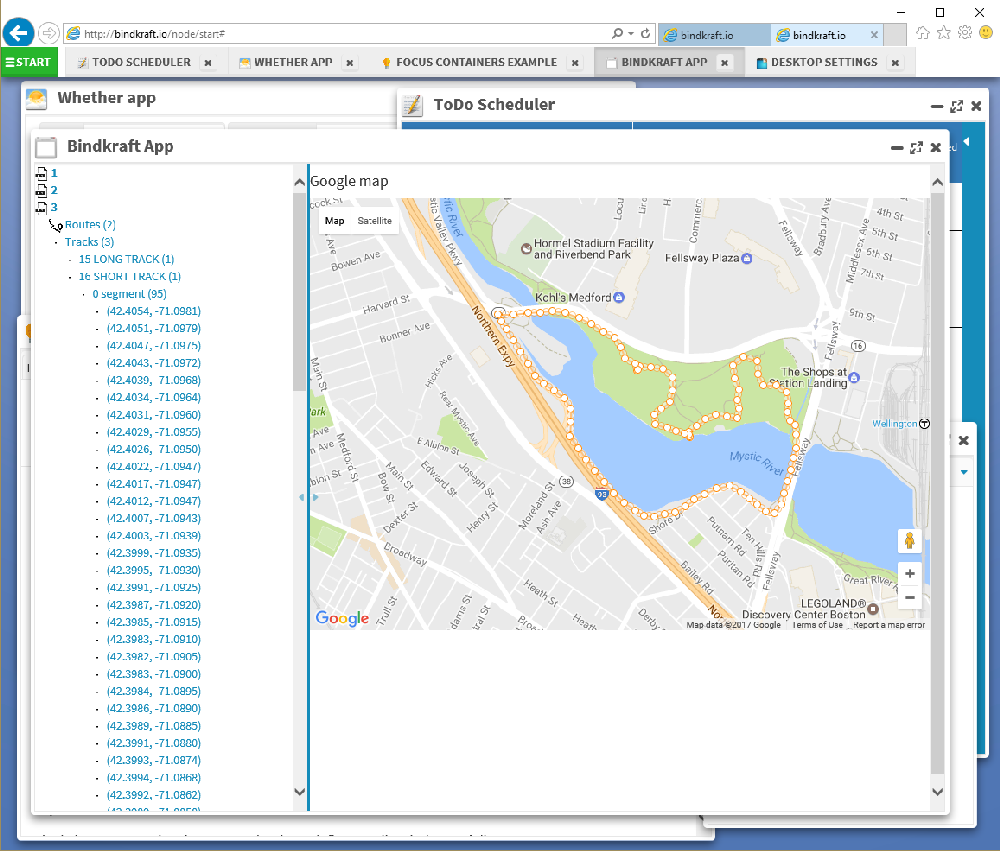Click the Street View pegman icon

pos(909,541)
